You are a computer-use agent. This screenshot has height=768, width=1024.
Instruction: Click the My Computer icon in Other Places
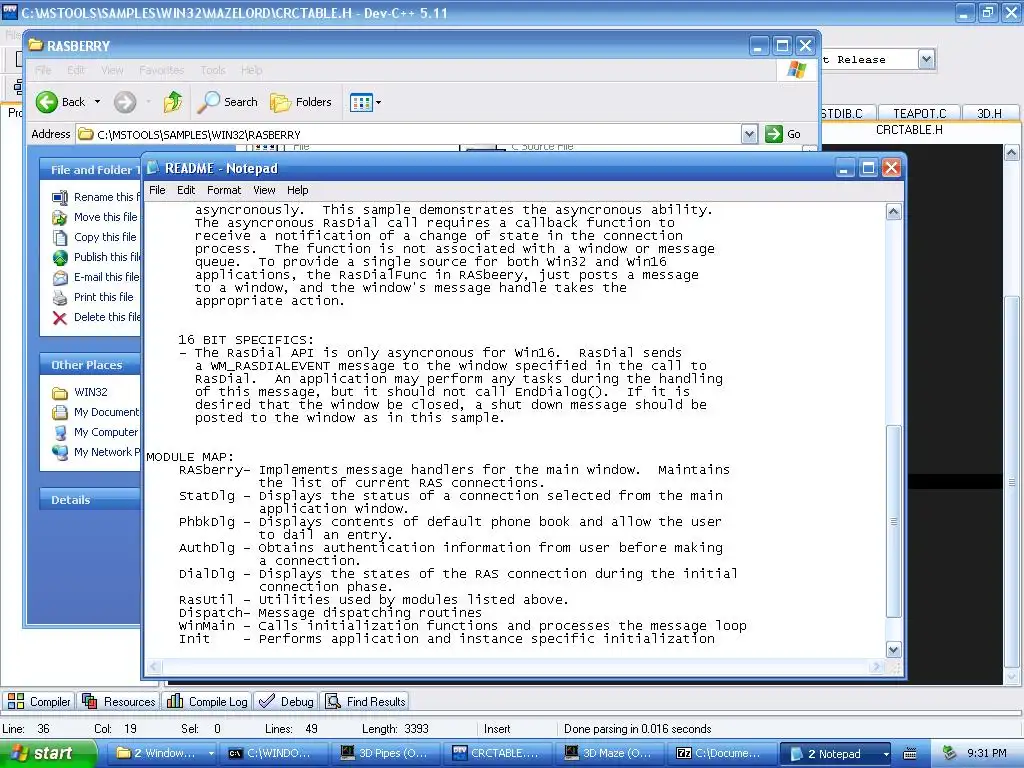[x=59, y=433]
